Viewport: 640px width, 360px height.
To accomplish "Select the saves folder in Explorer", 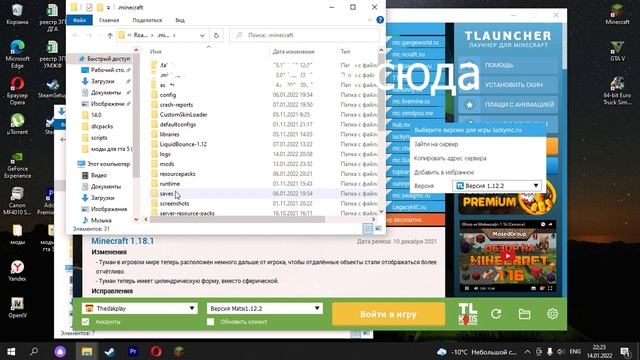I will click(x=167, y=193).
